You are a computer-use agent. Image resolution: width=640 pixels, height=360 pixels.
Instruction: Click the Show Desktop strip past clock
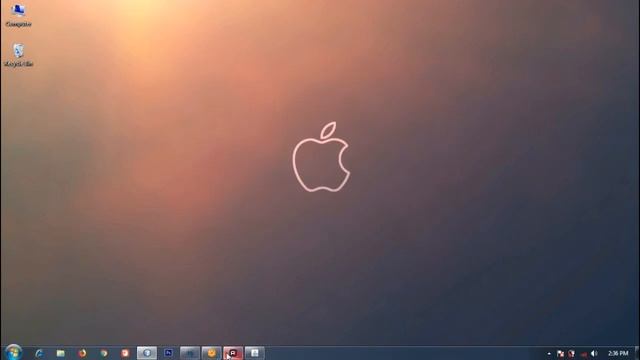tap(637, 353)
